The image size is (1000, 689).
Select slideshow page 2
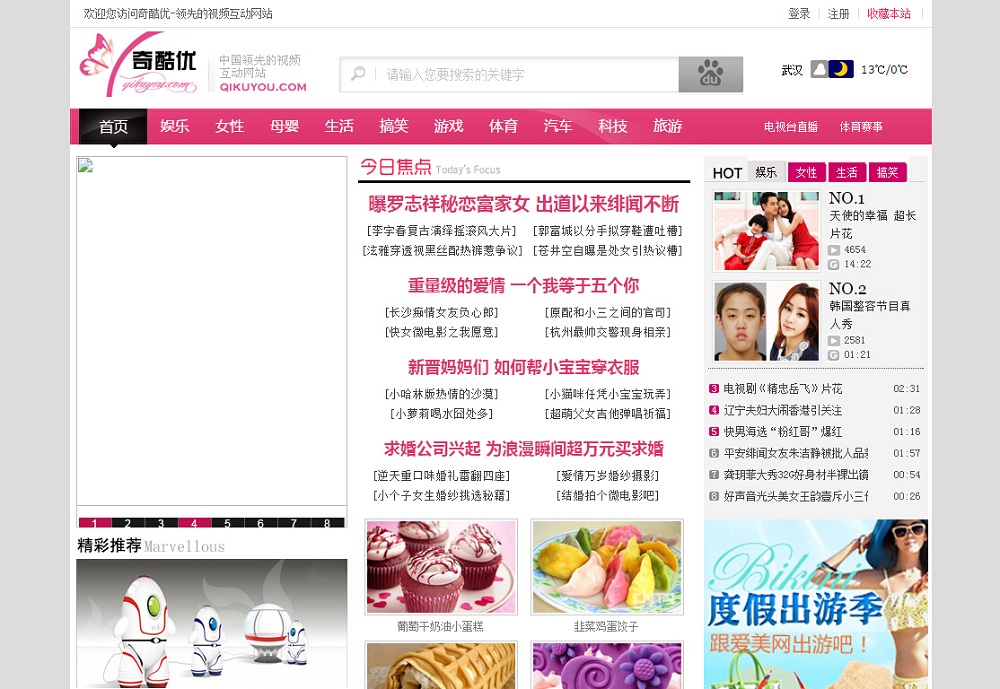tap(128, 522)
